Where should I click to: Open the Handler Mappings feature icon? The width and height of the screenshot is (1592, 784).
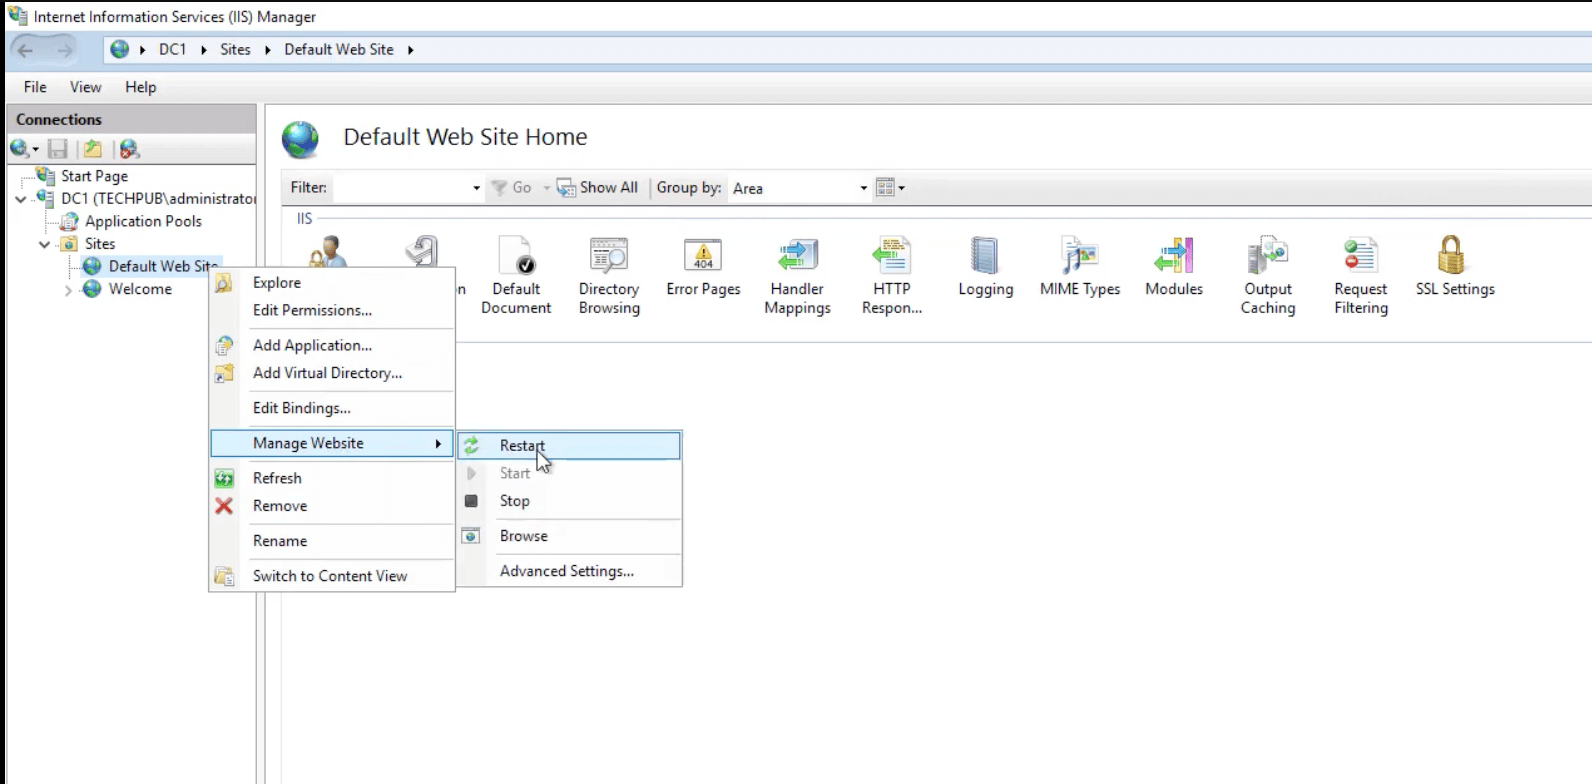(797, 256)
